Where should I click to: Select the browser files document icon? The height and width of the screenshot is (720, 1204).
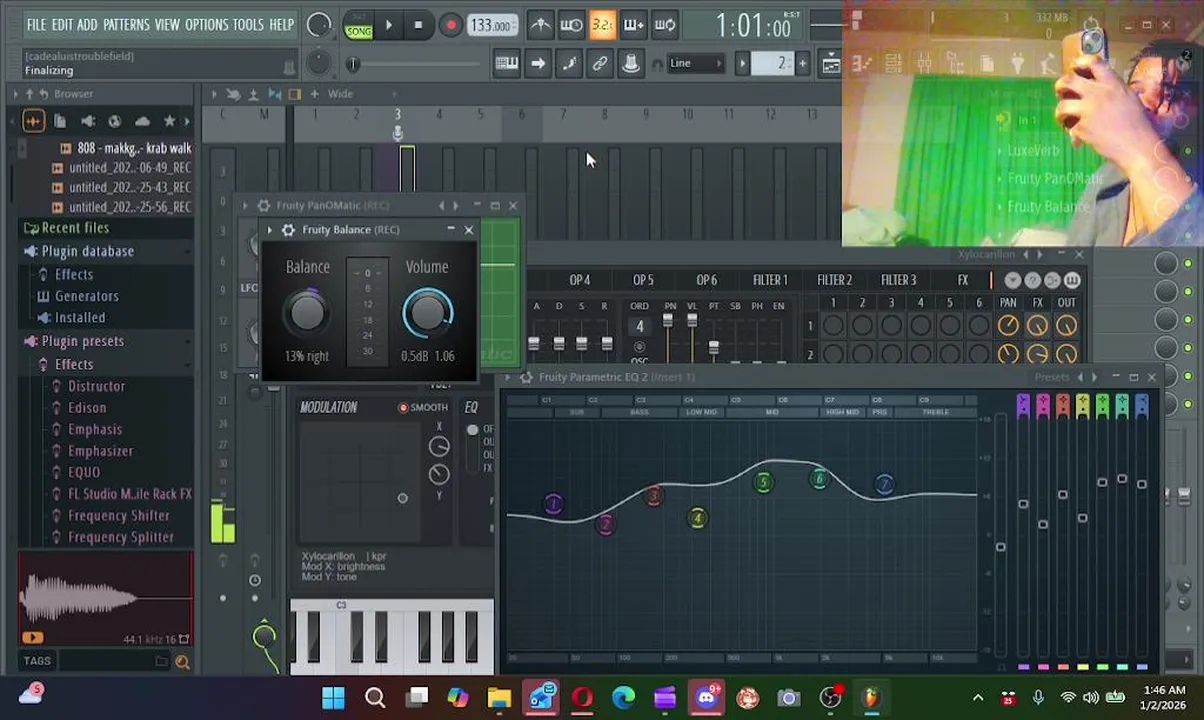[60, 121]
